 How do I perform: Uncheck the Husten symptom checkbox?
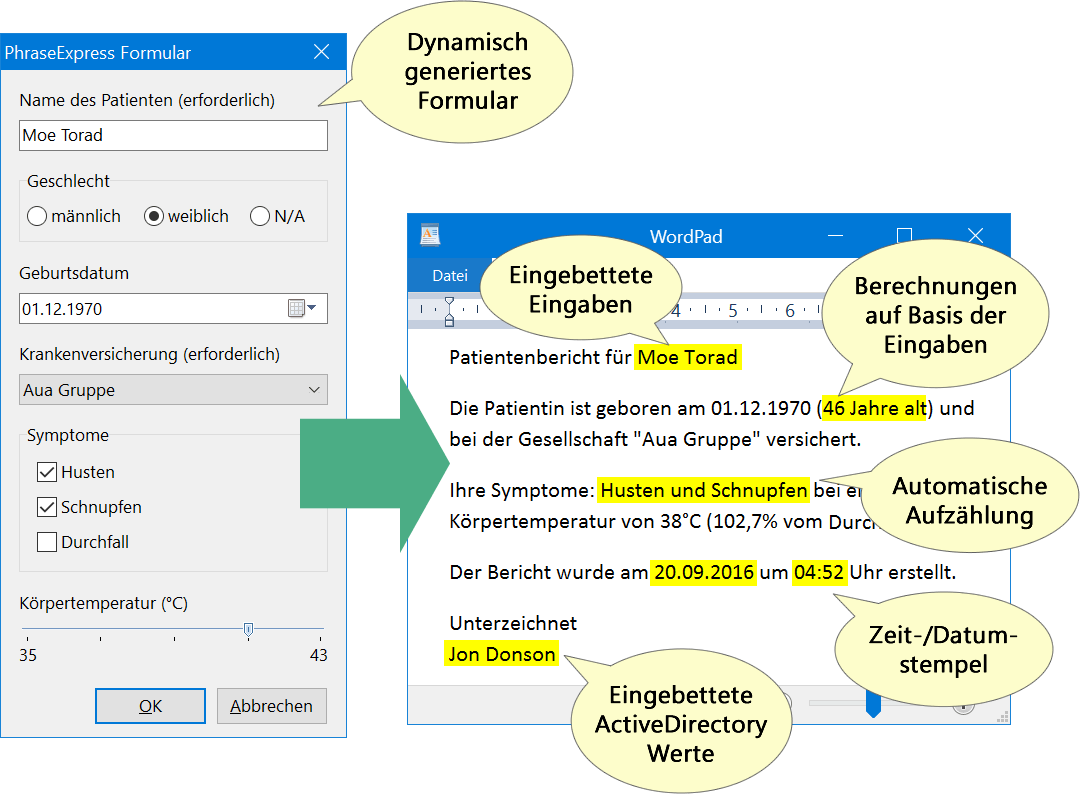(47, 472)
